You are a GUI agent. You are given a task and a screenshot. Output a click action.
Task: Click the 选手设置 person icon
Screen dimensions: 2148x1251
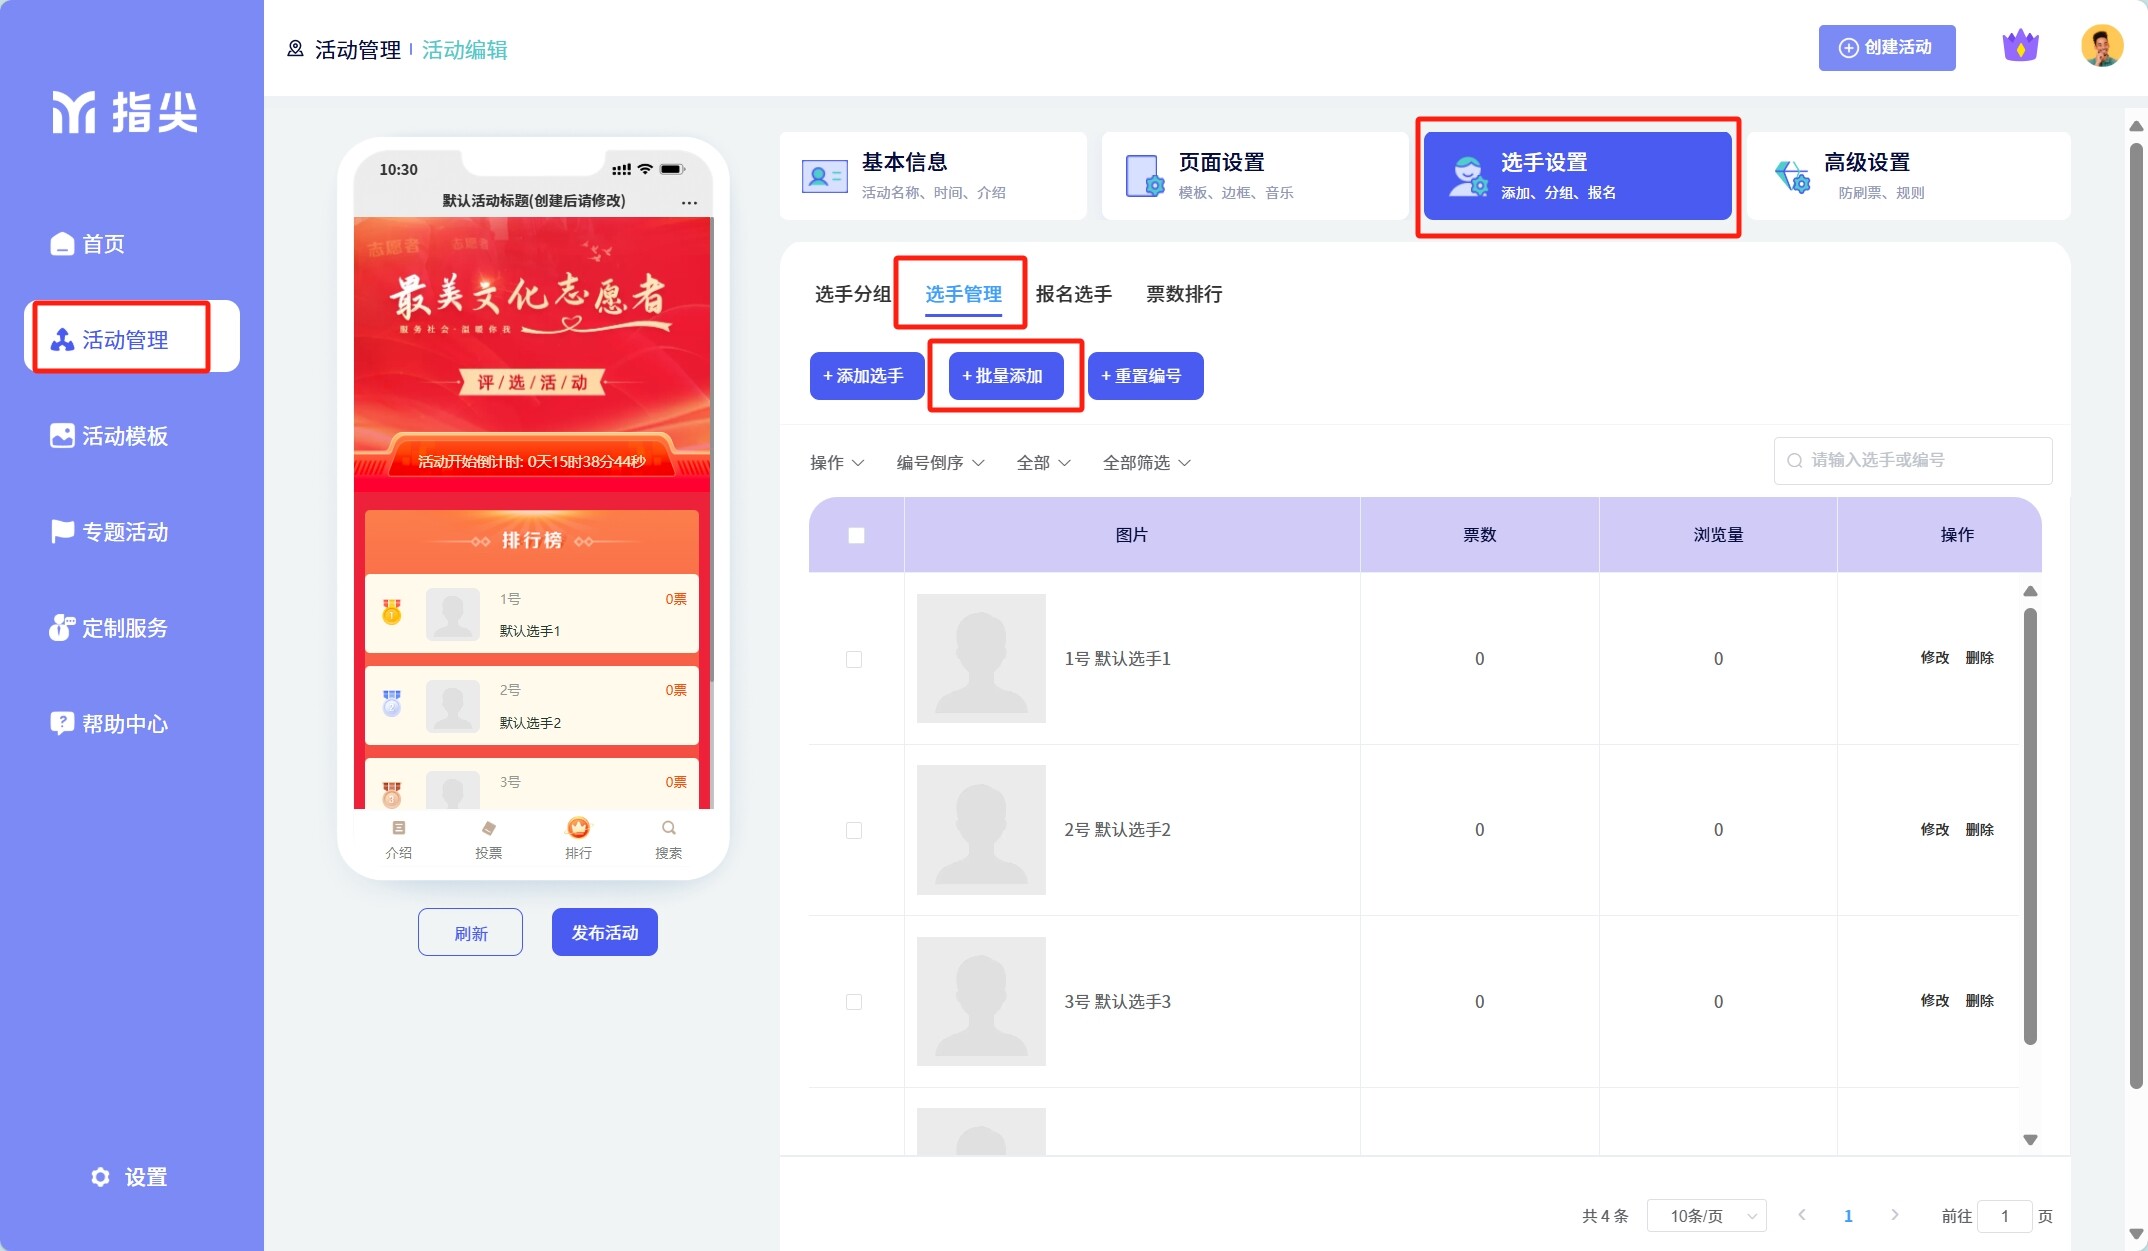(x=1467, y=176)
